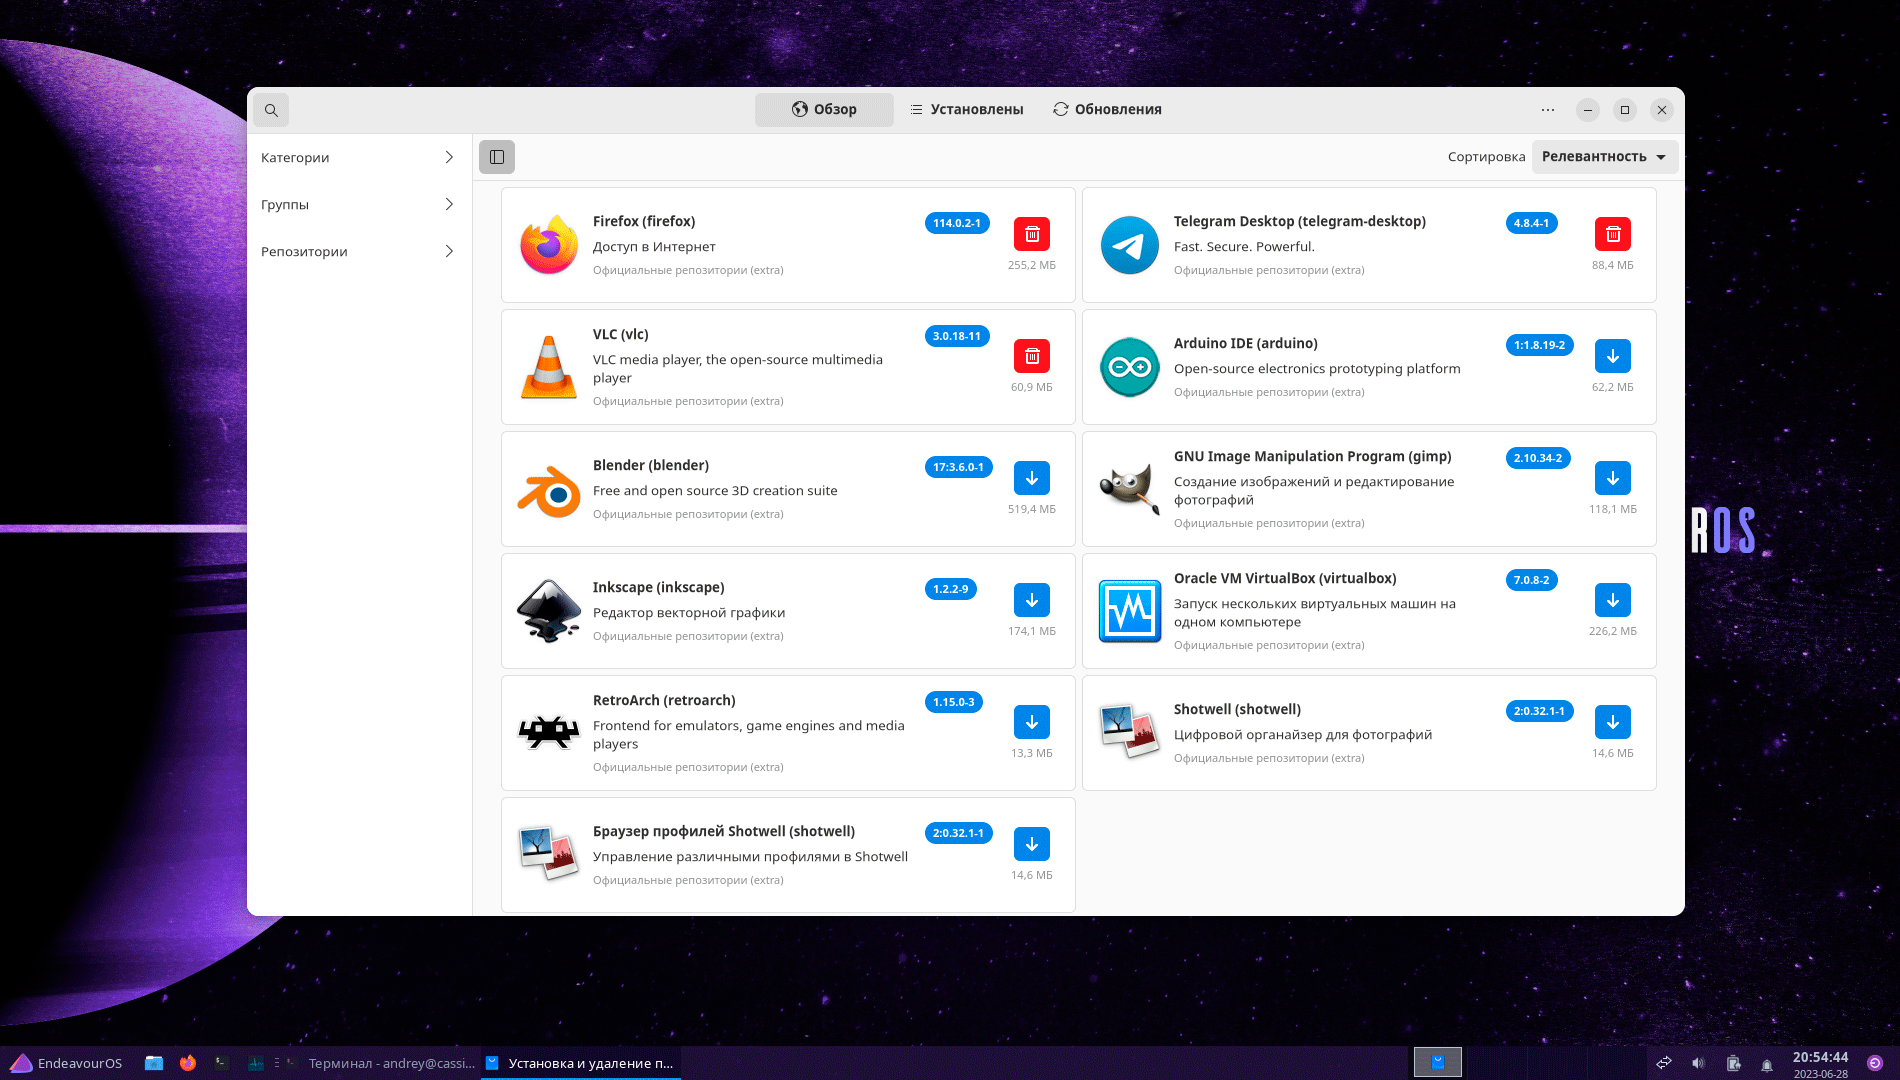Open the Релевантность sort dropdown
Screen dimensions: 1900x1080
(x=1605, y=157)
